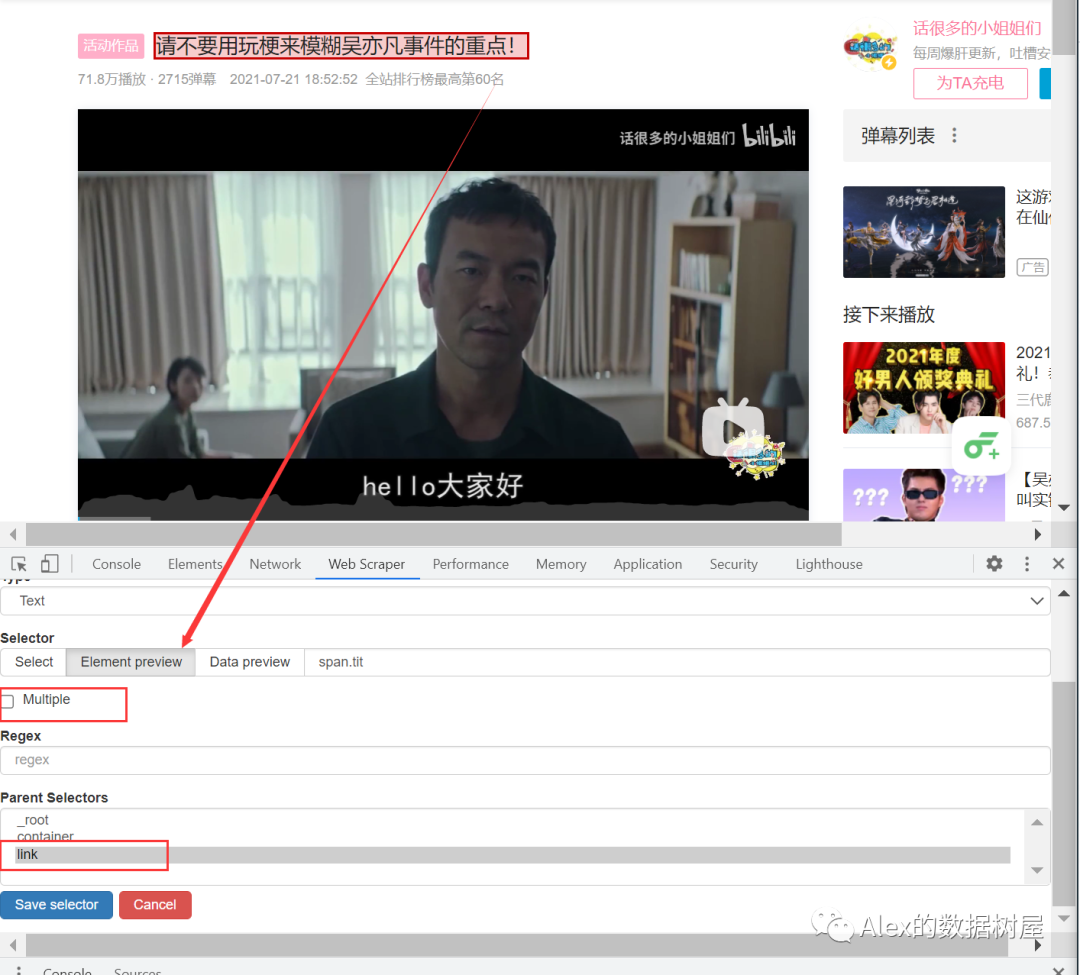This screenshot has height=975, width=1080.
Task: Open the Type dropdown showing Text
Action: (x=525, y=600)
